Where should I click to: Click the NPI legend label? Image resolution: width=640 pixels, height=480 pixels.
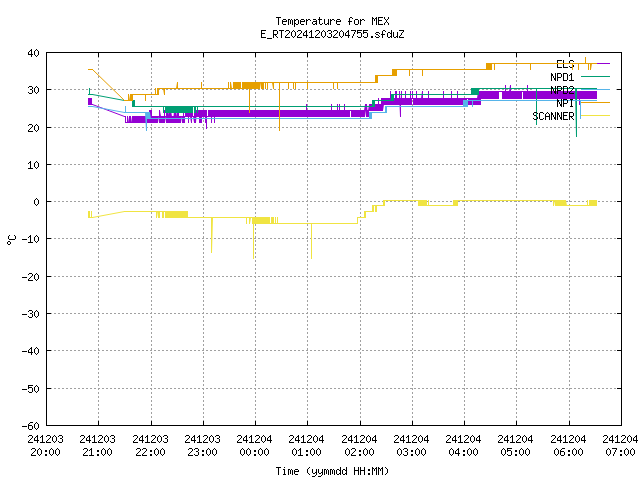coord(565,103)
